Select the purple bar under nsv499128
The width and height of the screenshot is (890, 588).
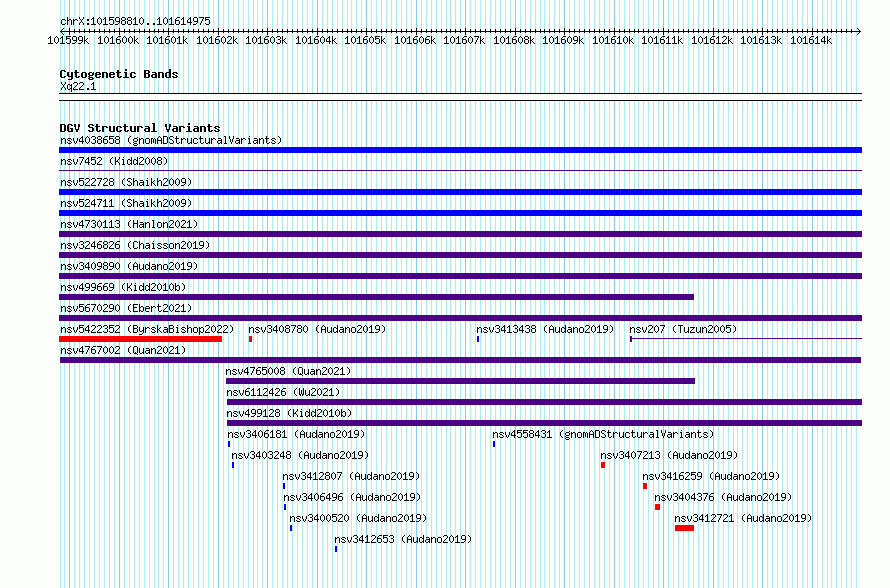pos(544,423)
